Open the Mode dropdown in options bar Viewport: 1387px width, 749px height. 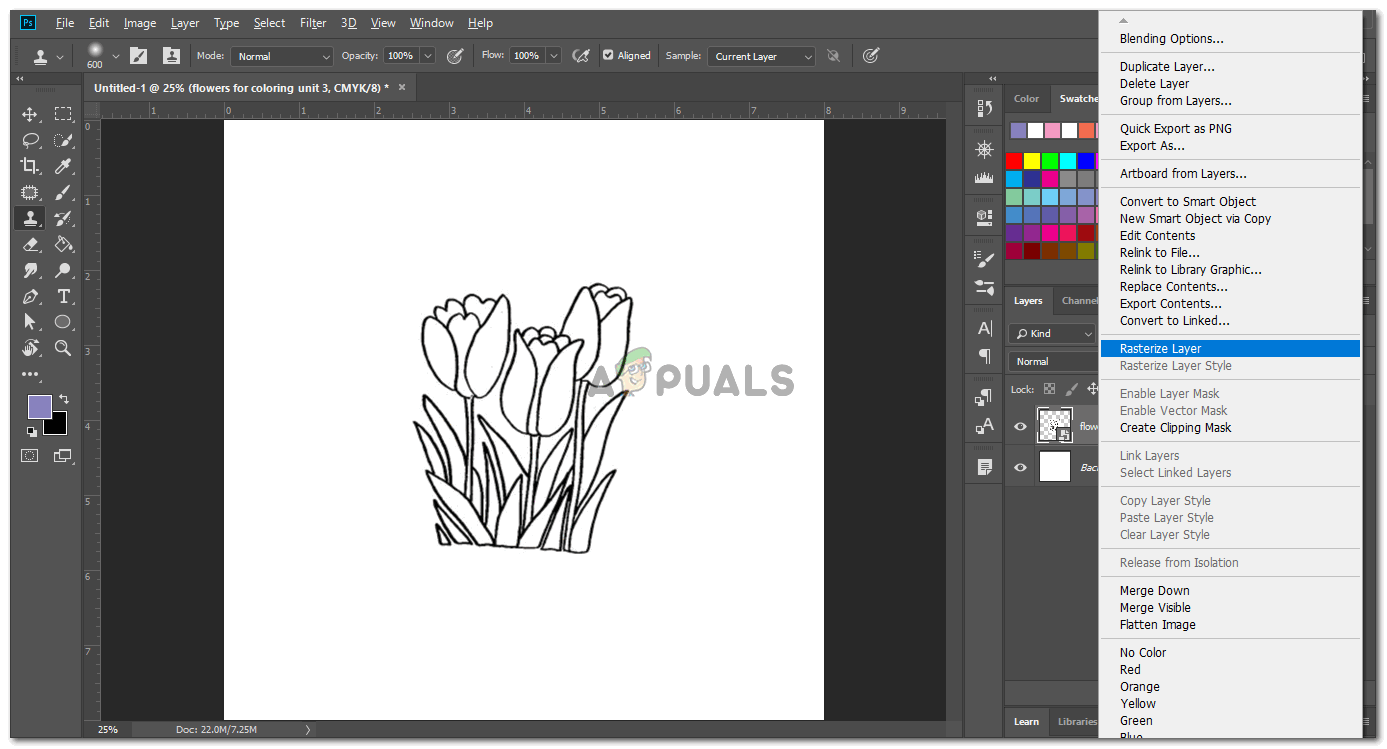281,57
